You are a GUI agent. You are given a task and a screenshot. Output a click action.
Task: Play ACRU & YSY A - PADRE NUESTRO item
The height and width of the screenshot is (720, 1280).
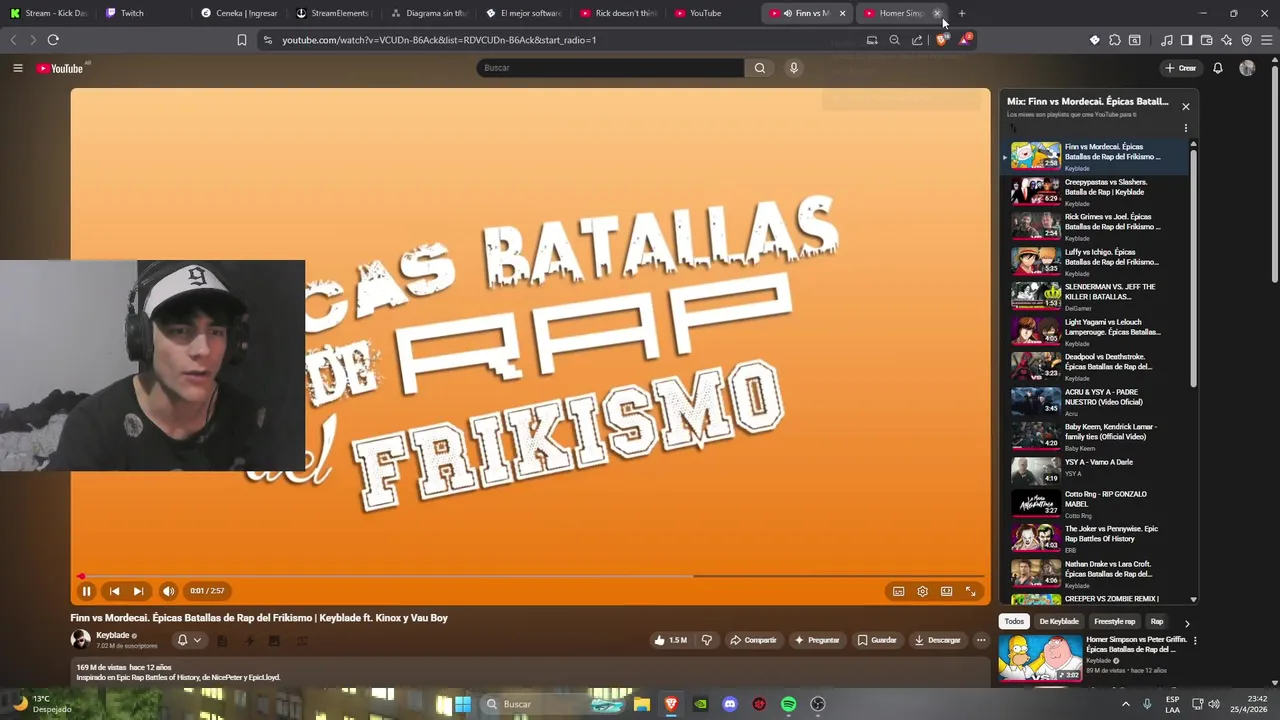1097,400
